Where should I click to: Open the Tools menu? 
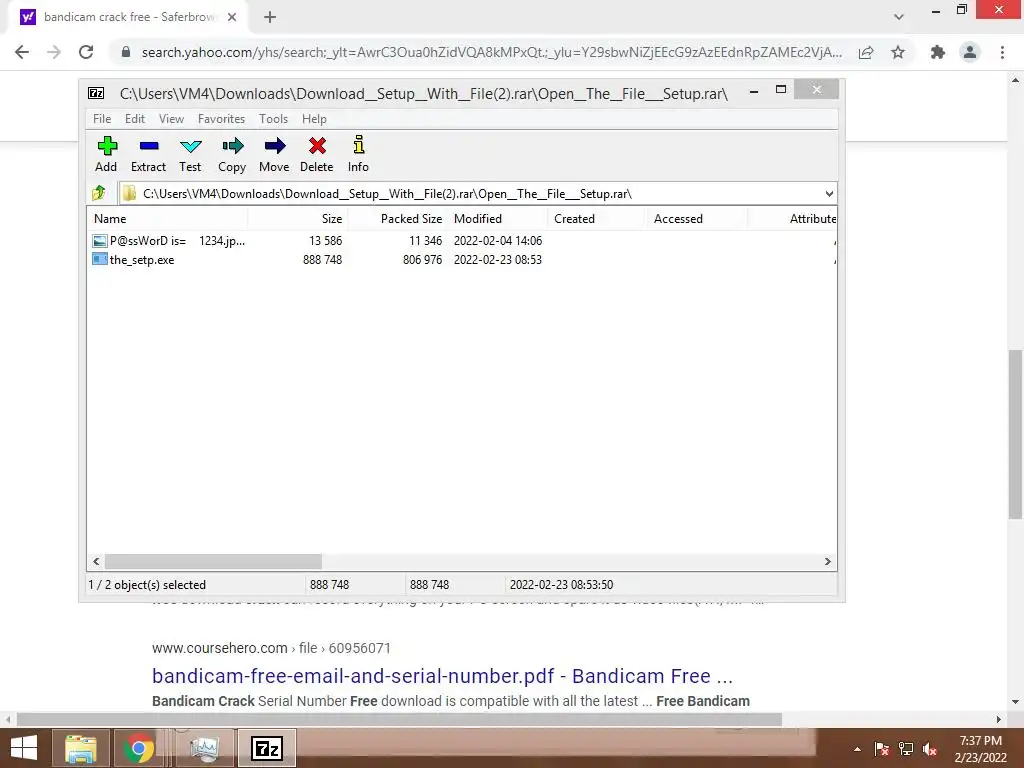(273, 119)
